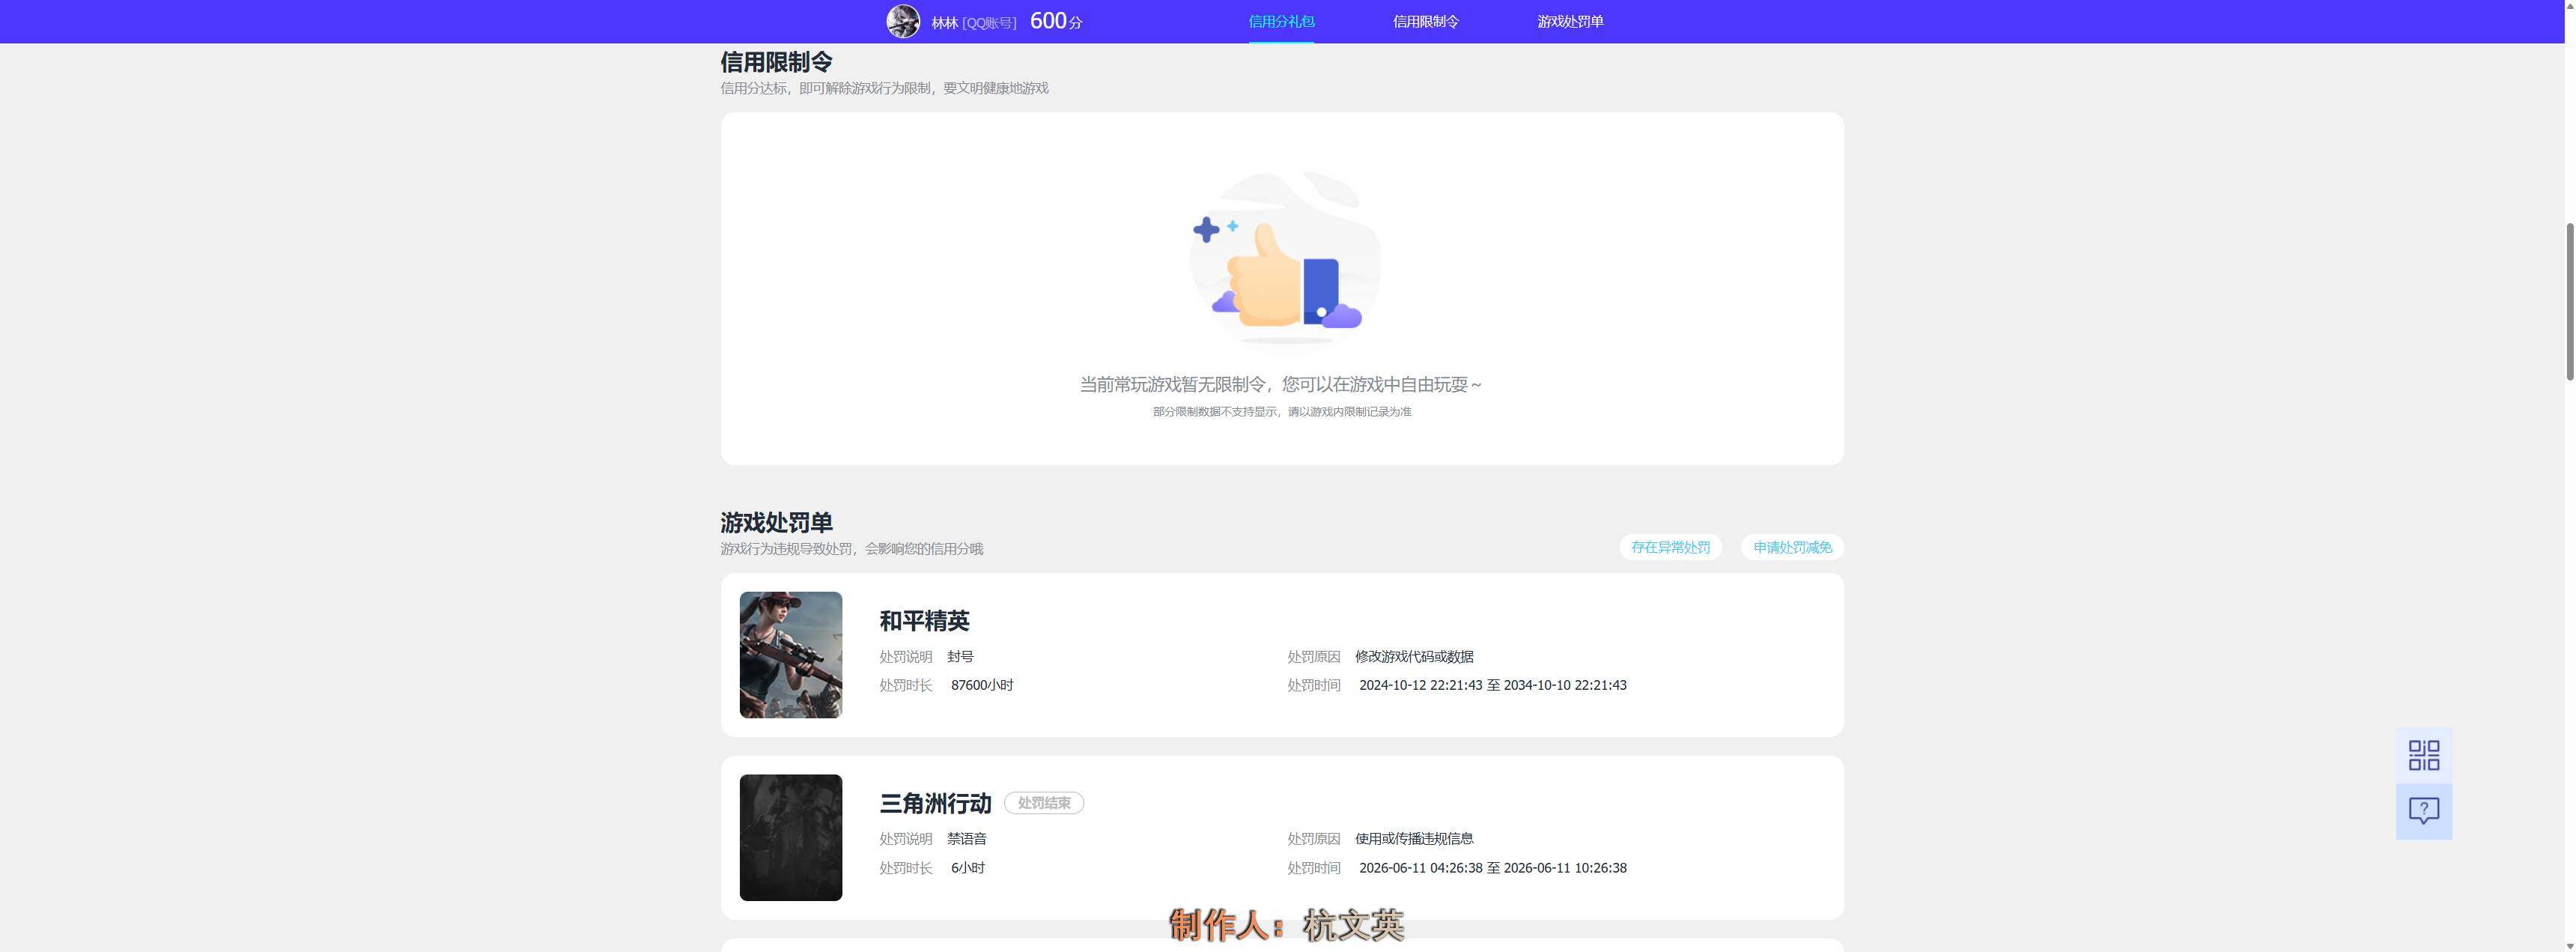This screenshot has height=952, width=2576.
Task: Go to the 游戏处罚单 tab
Action: pyautogui.click(x=1570, y=22)
